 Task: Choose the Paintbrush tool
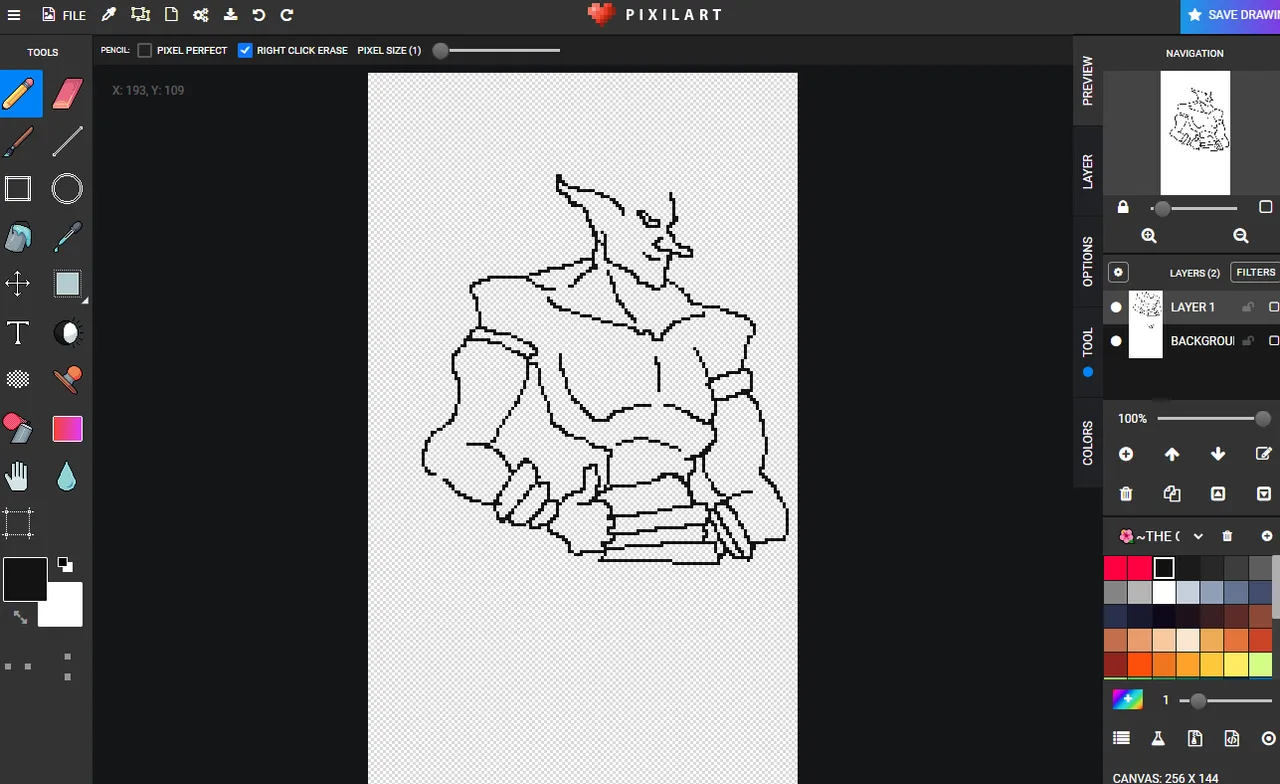pyautogui.click(x=19, y=141)
